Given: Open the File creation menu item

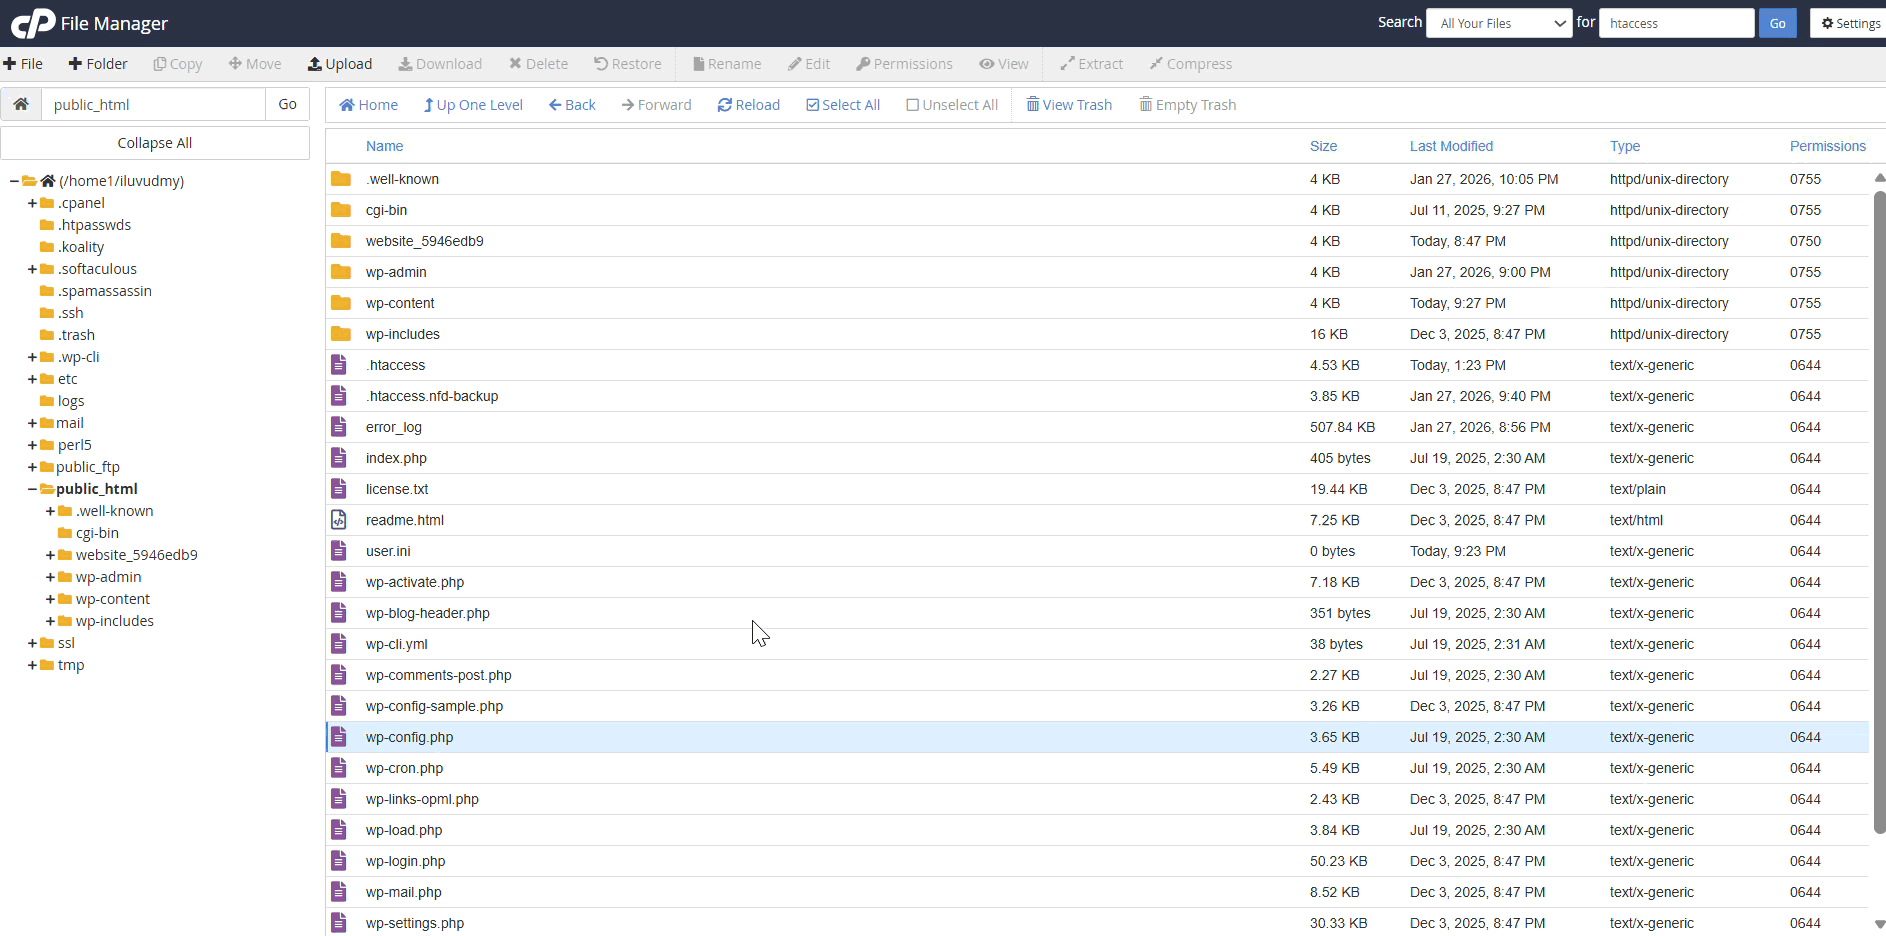Looking at the screenshot, I should 23,63.
